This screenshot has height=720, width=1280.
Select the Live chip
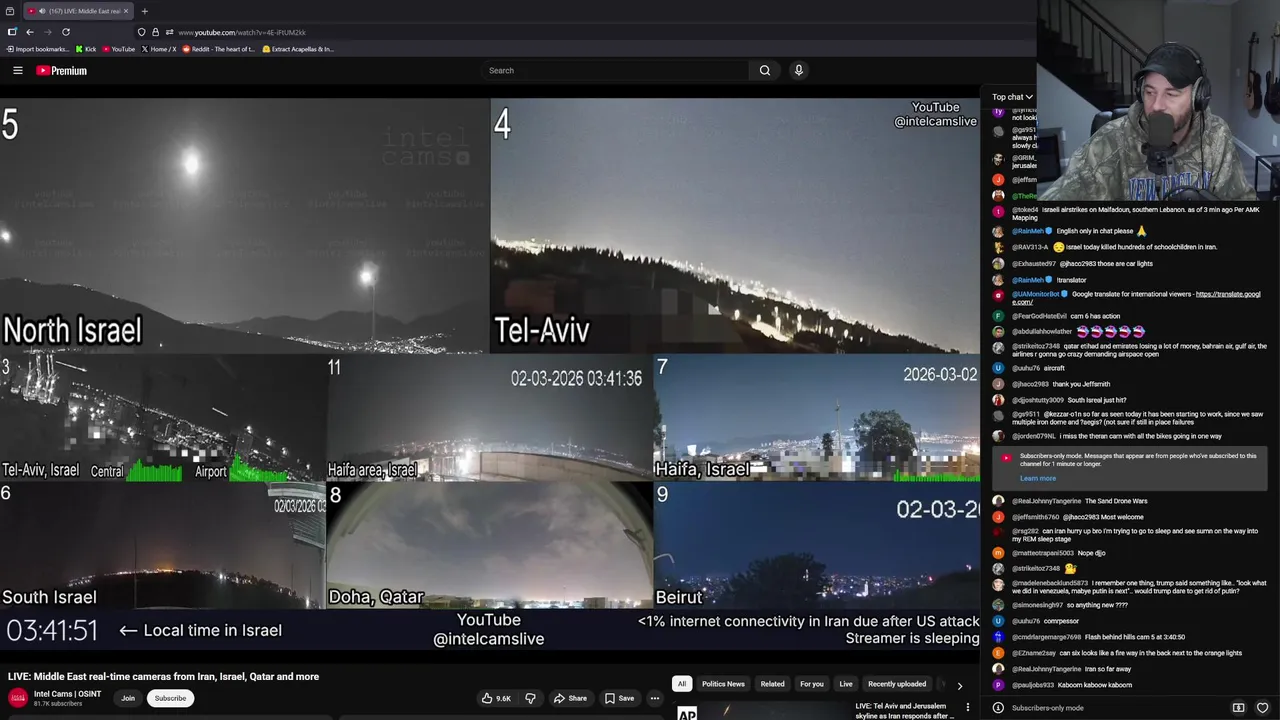pos(846,684)
